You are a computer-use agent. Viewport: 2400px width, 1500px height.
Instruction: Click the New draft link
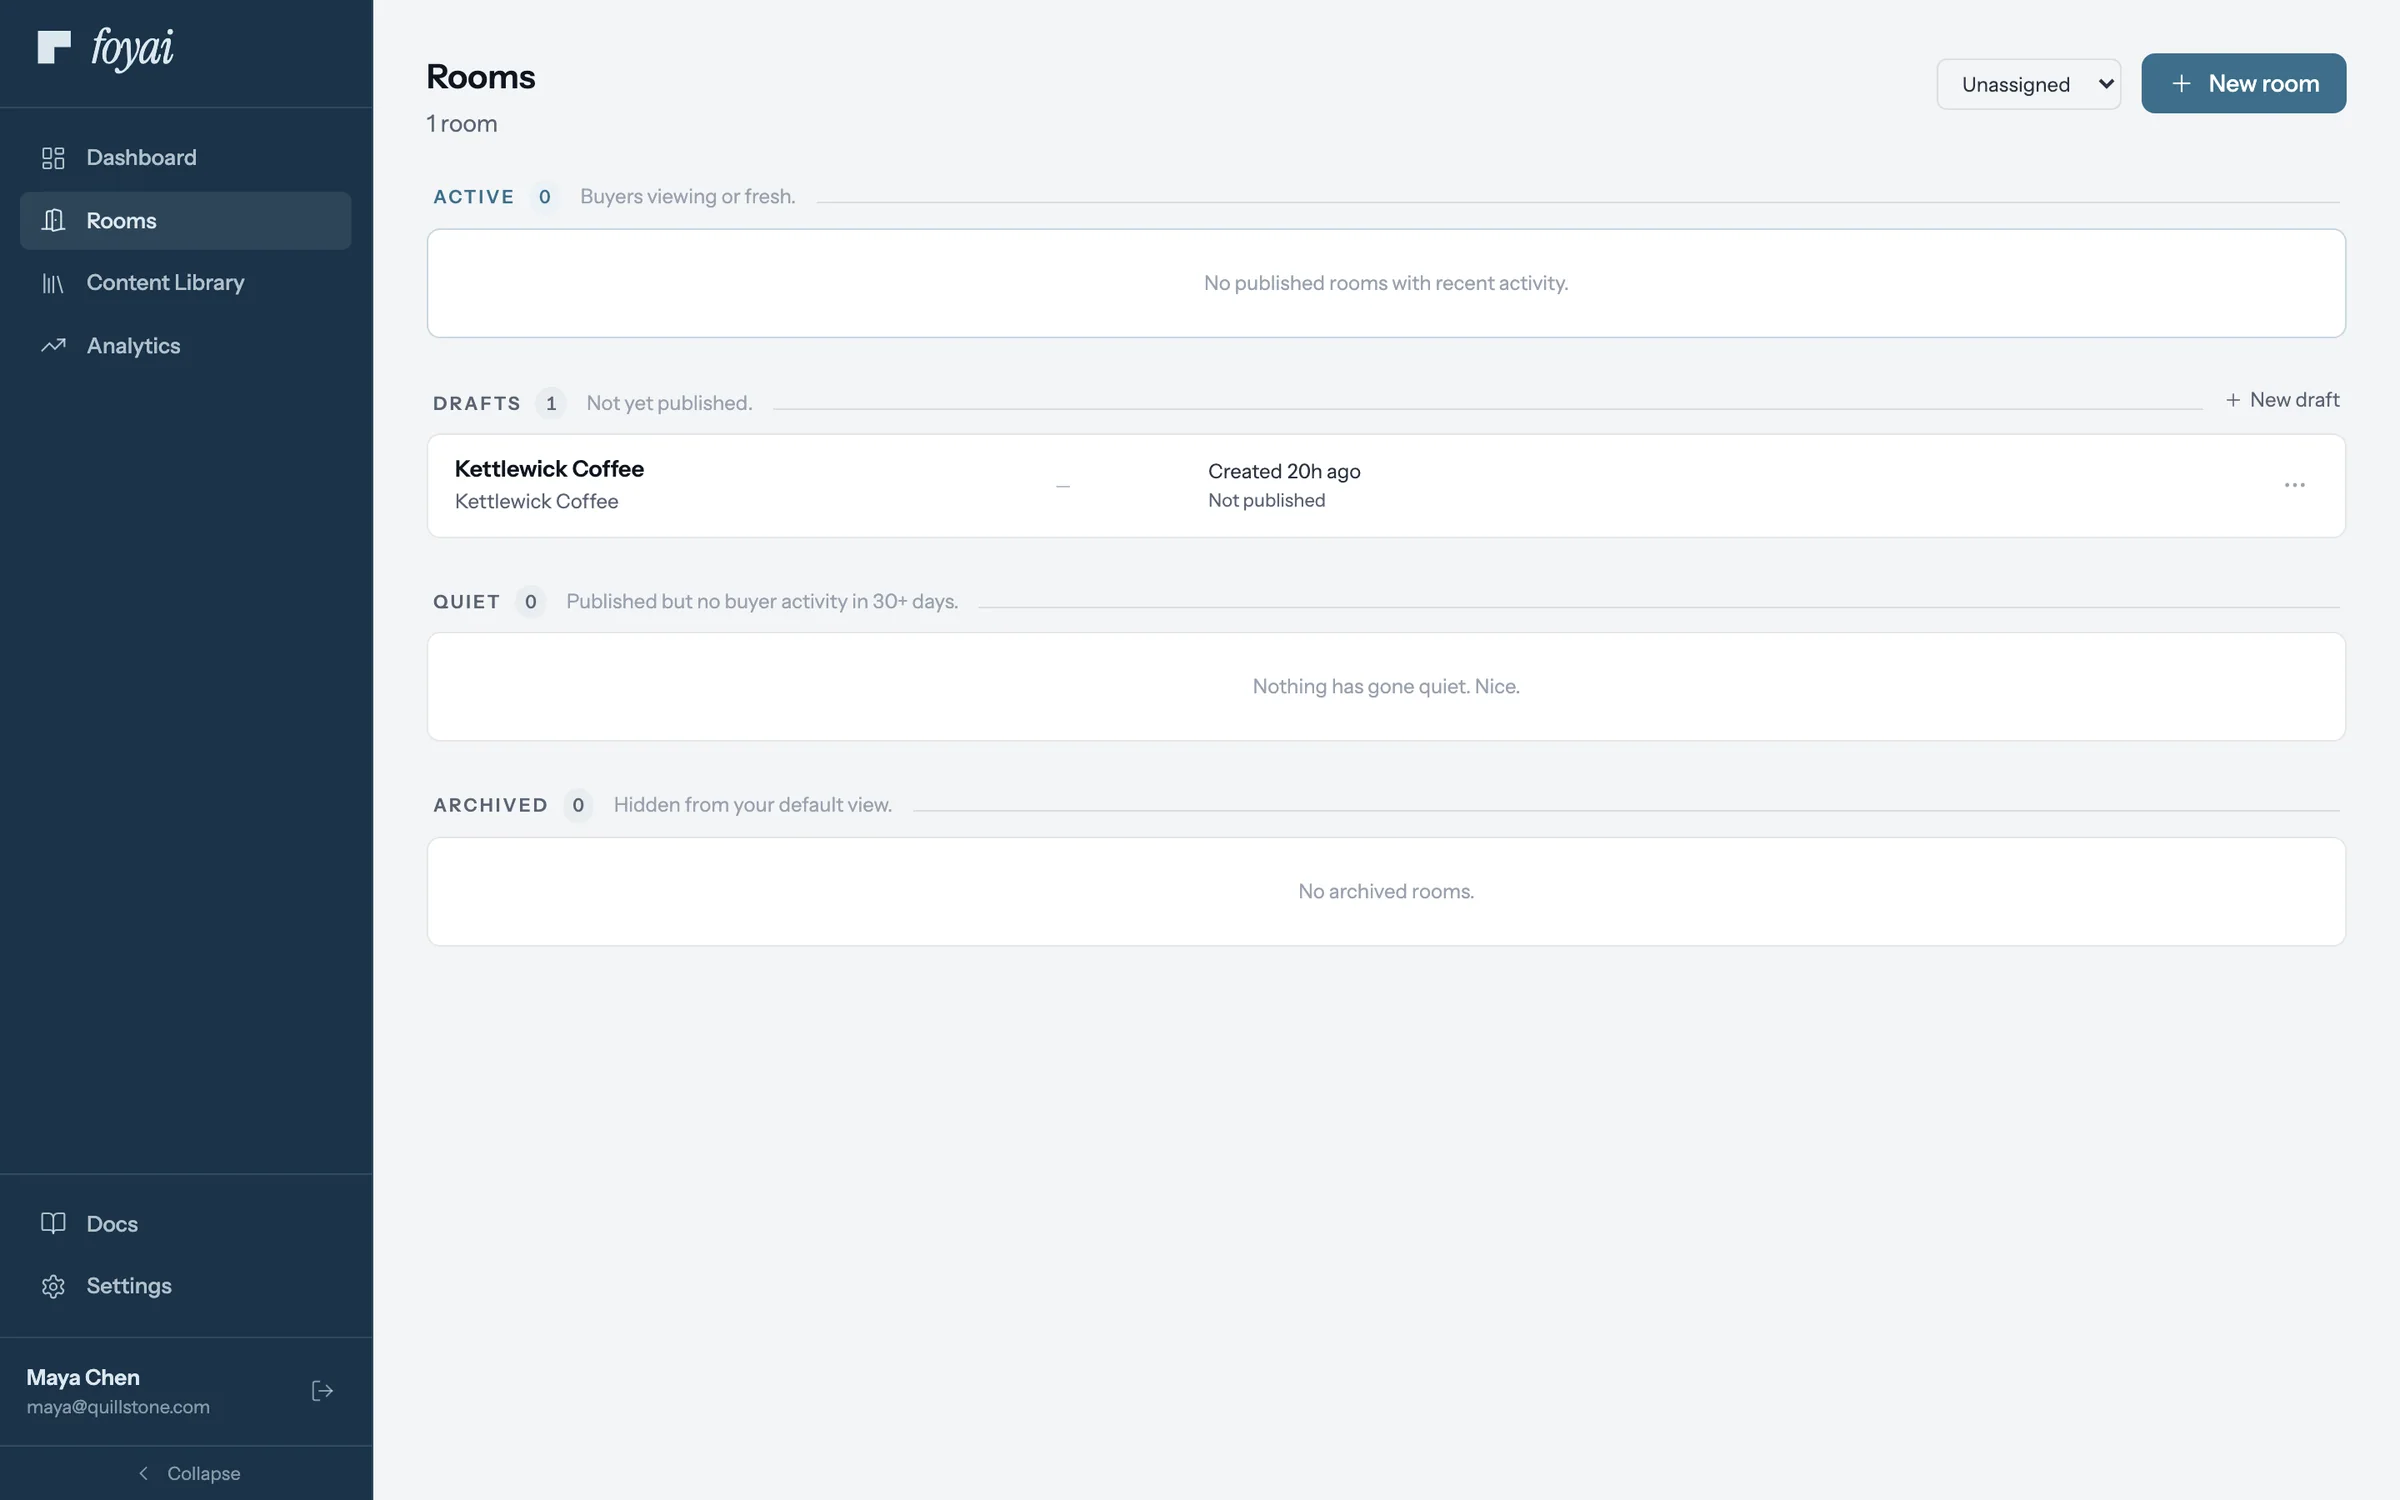coord(2282,400)
